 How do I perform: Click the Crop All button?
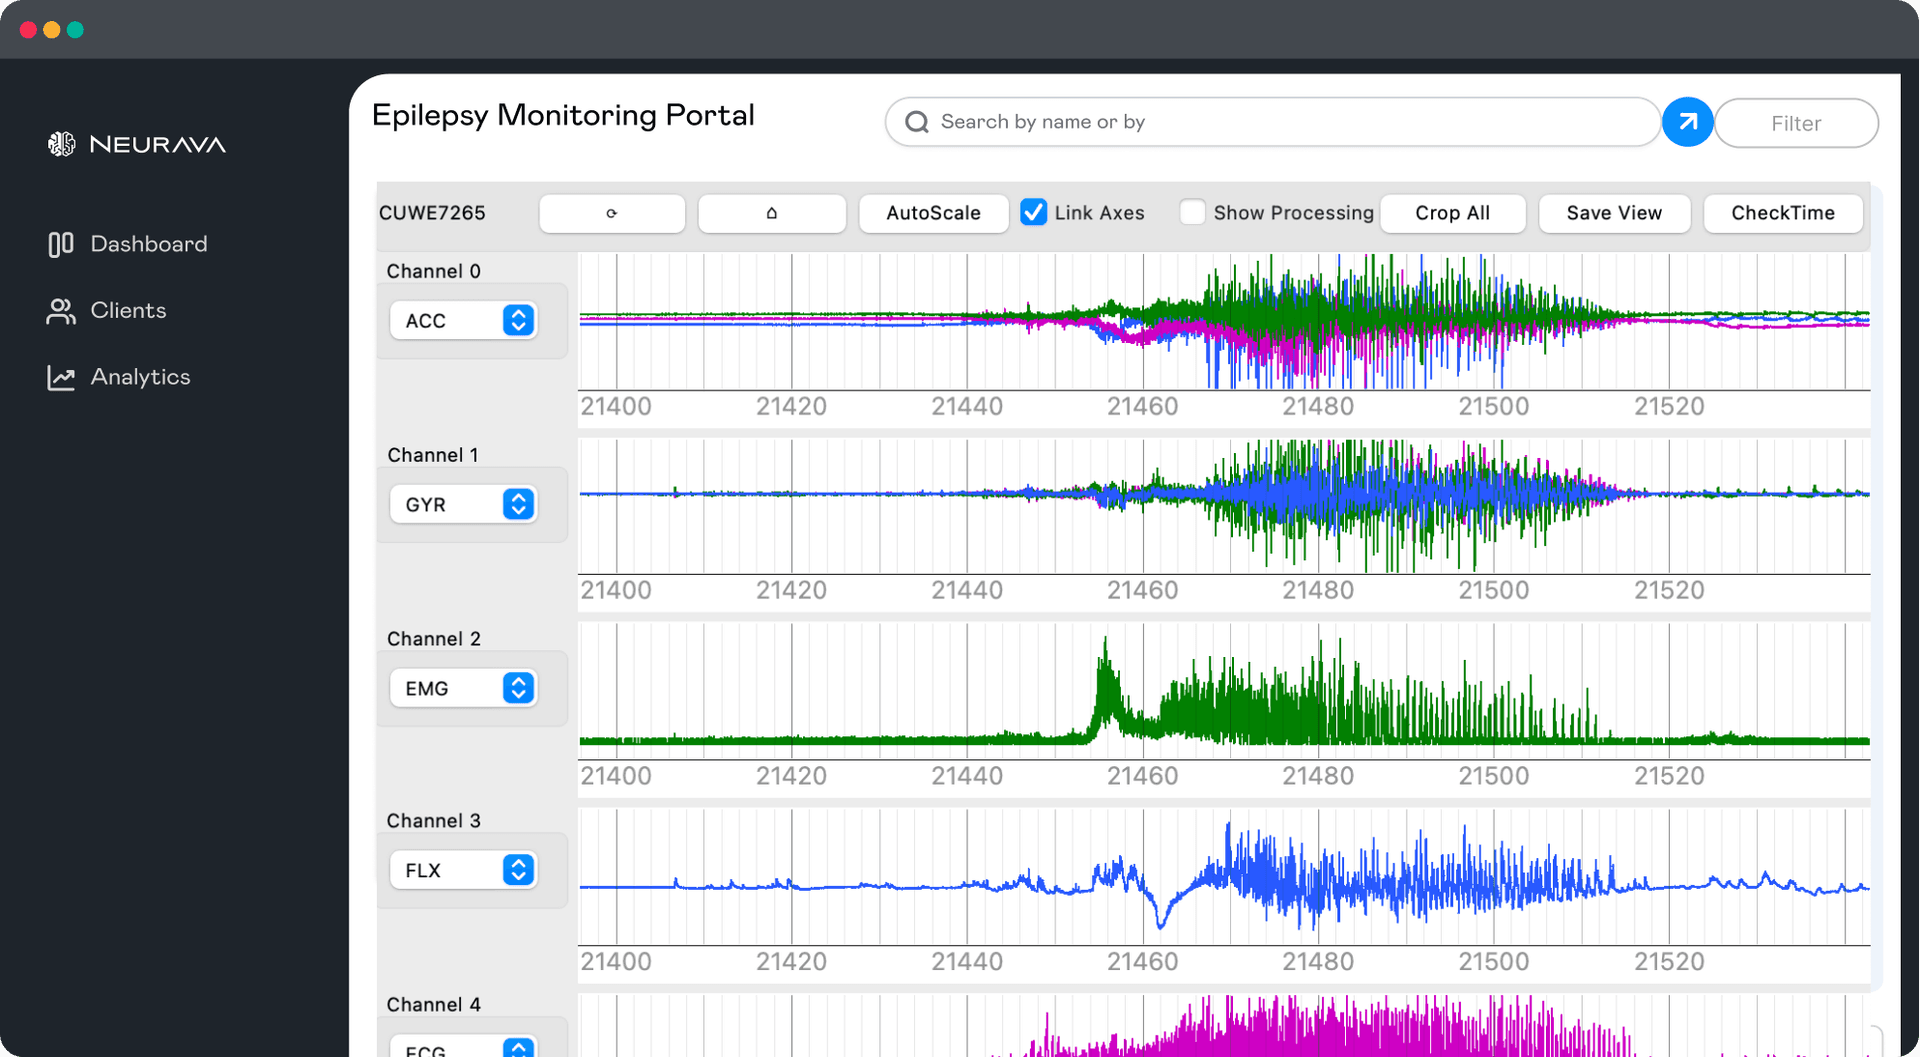(x=1452, y=213)
